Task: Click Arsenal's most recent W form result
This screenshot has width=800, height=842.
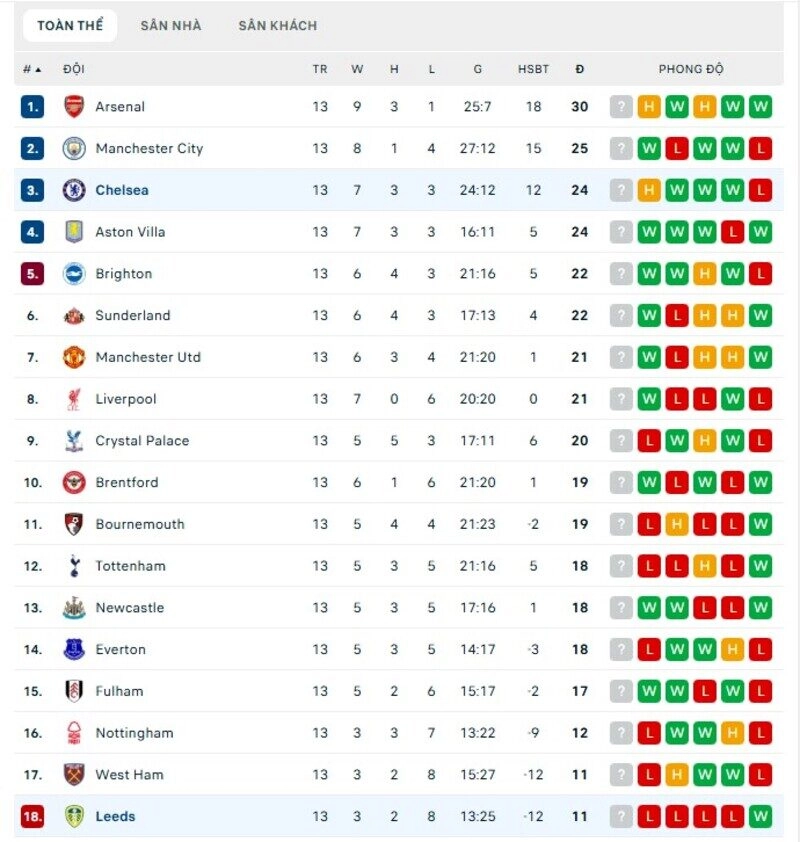Action: [762, 104]
